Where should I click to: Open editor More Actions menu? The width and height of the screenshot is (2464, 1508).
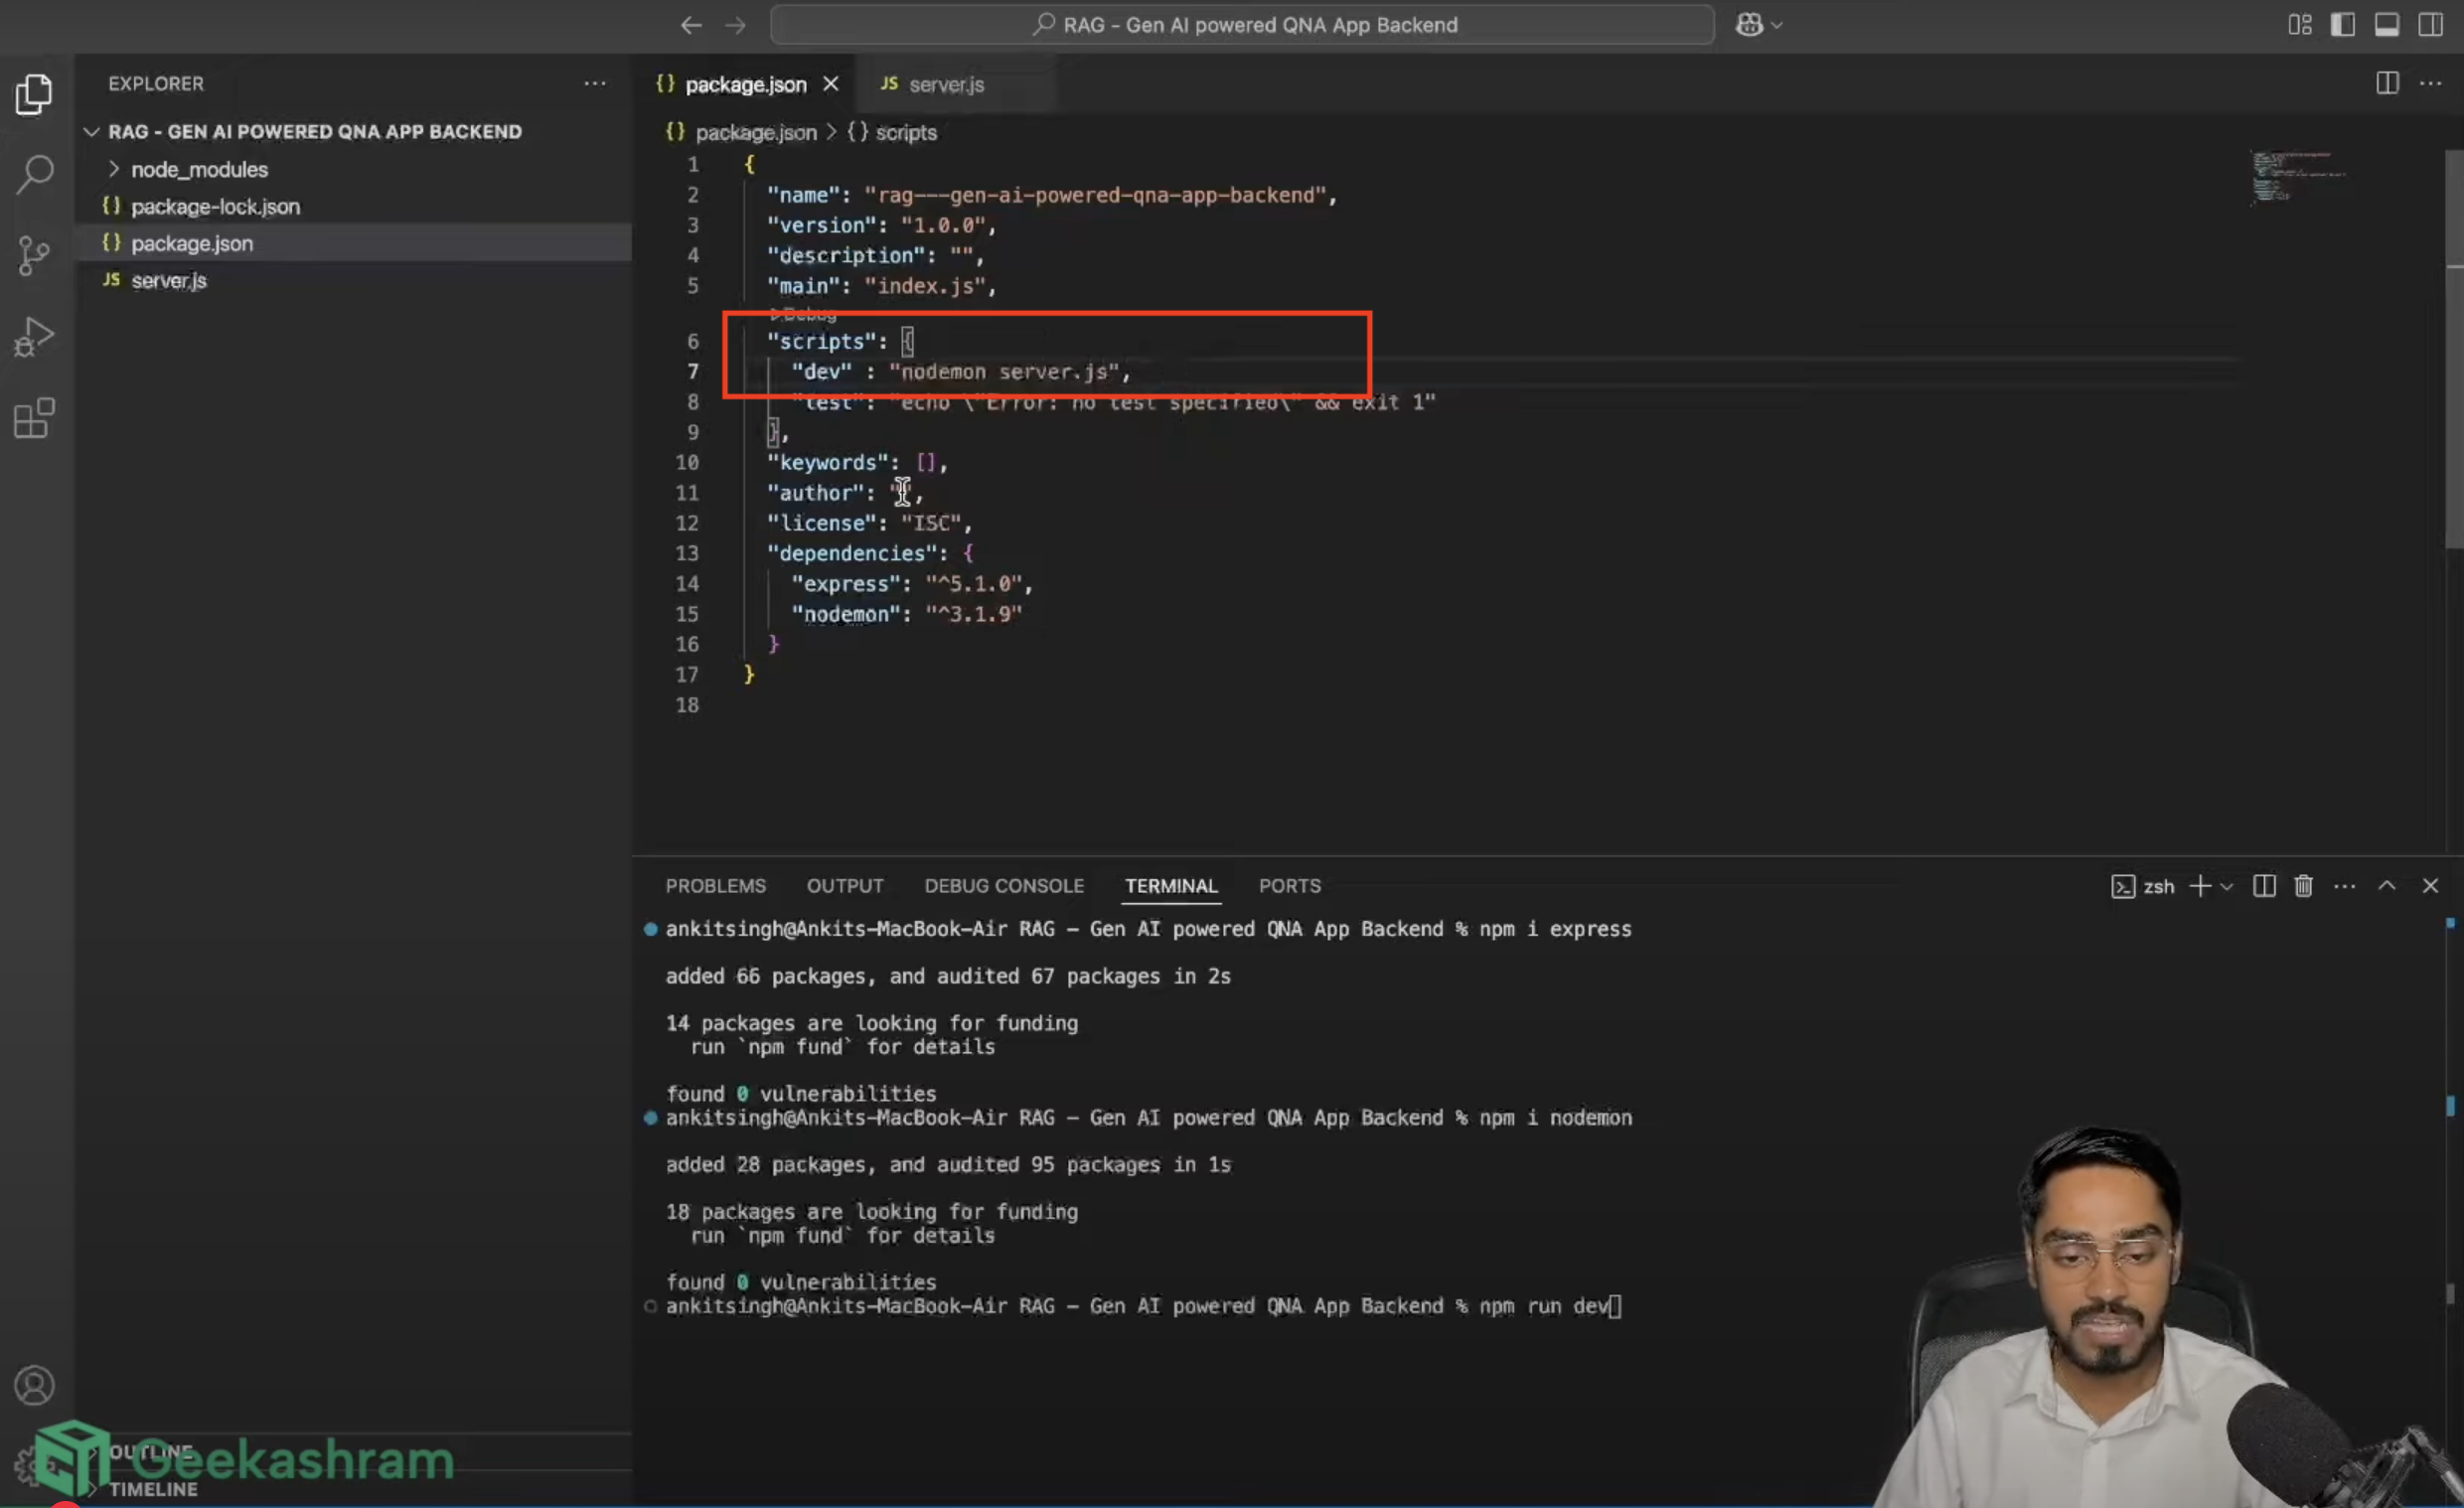click(x=2431, y=83)
